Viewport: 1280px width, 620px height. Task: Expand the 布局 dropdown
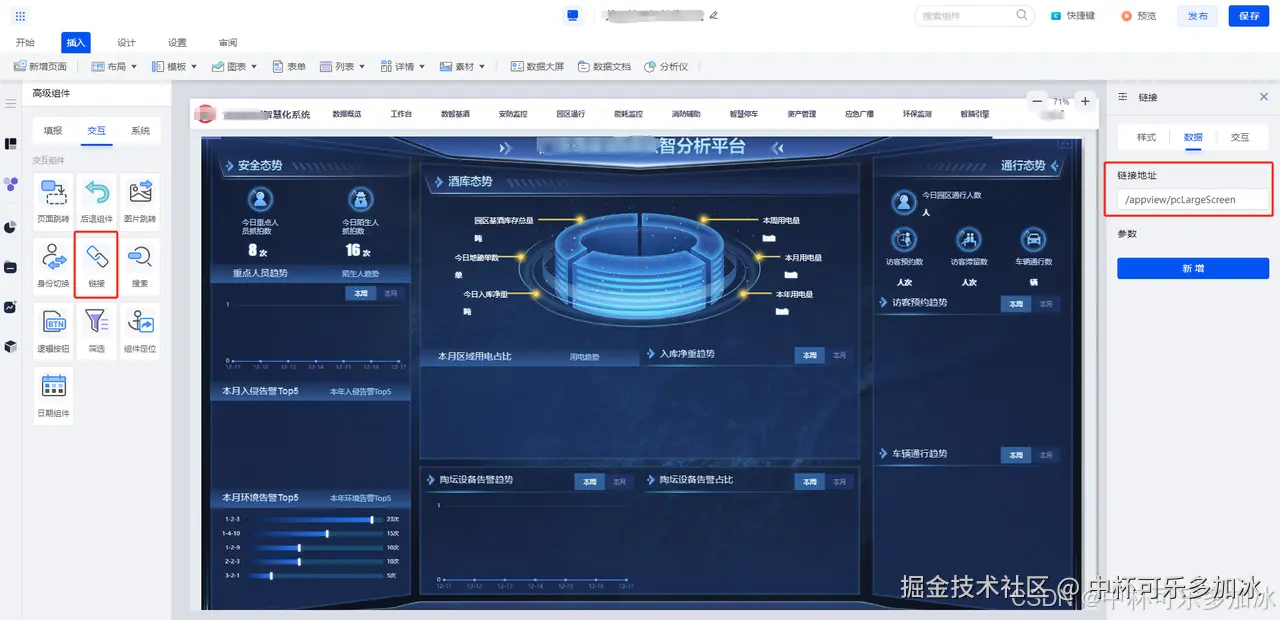[x=113, y=67]
